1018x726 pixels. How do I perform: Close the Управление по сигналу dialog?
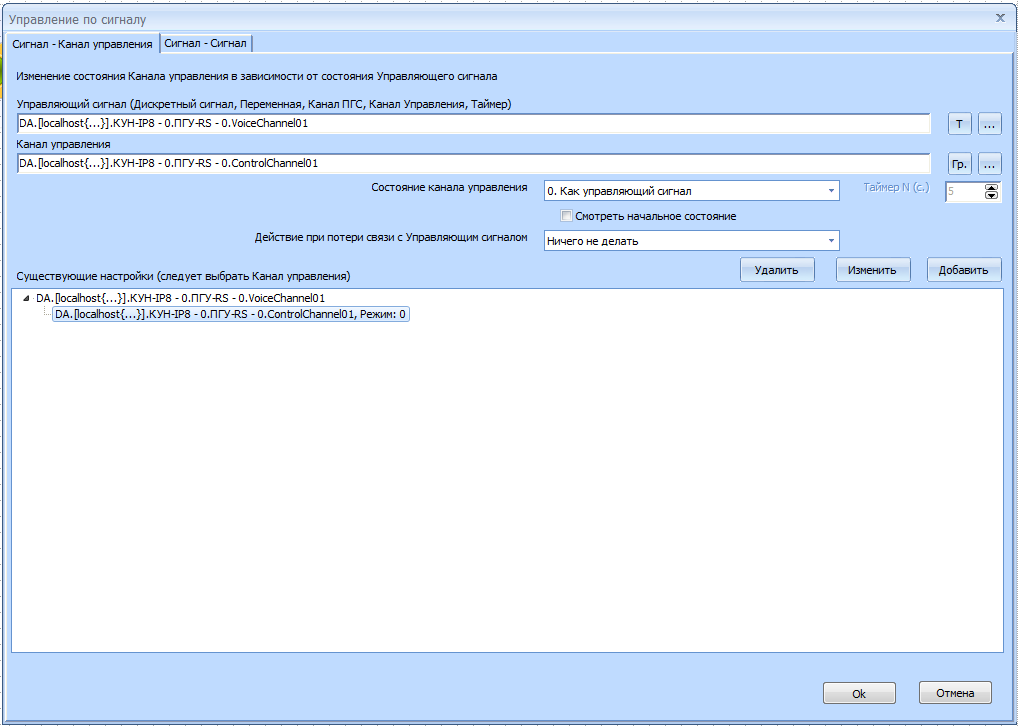[1000, 17]
